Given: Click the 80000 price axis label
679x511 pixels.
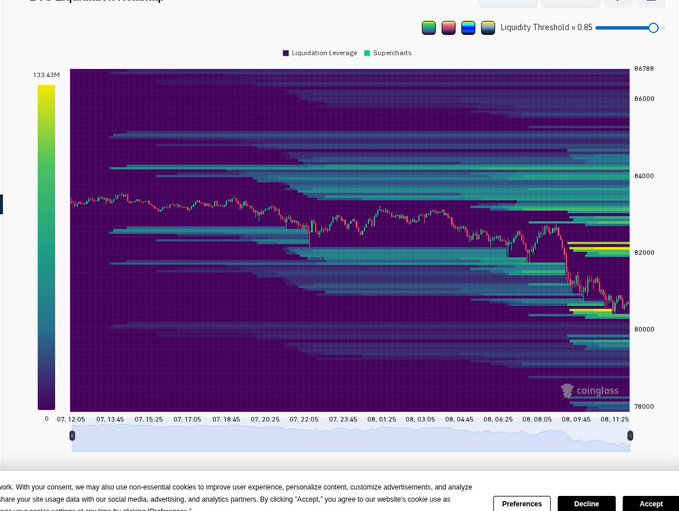Looking at the screenshot, I should point(644,329).
